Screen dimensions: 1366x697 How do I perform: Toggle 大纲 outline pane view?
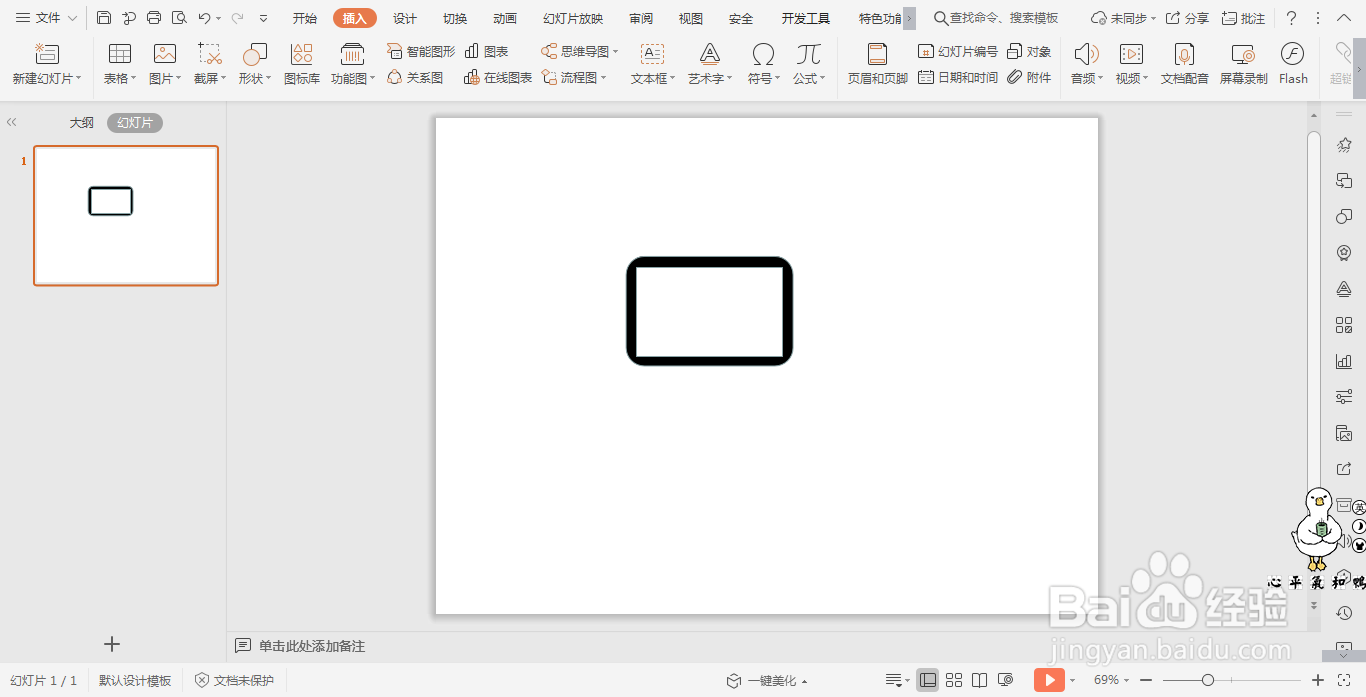[81, 123]
